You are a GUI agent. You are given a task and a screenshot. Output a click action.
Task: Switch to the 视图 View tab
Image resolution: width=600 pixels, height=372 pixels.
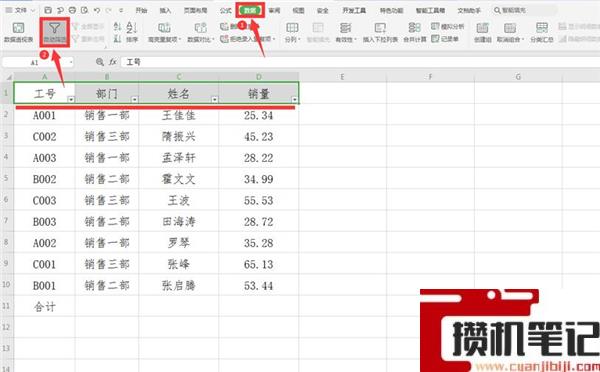[x=298, y=10]
